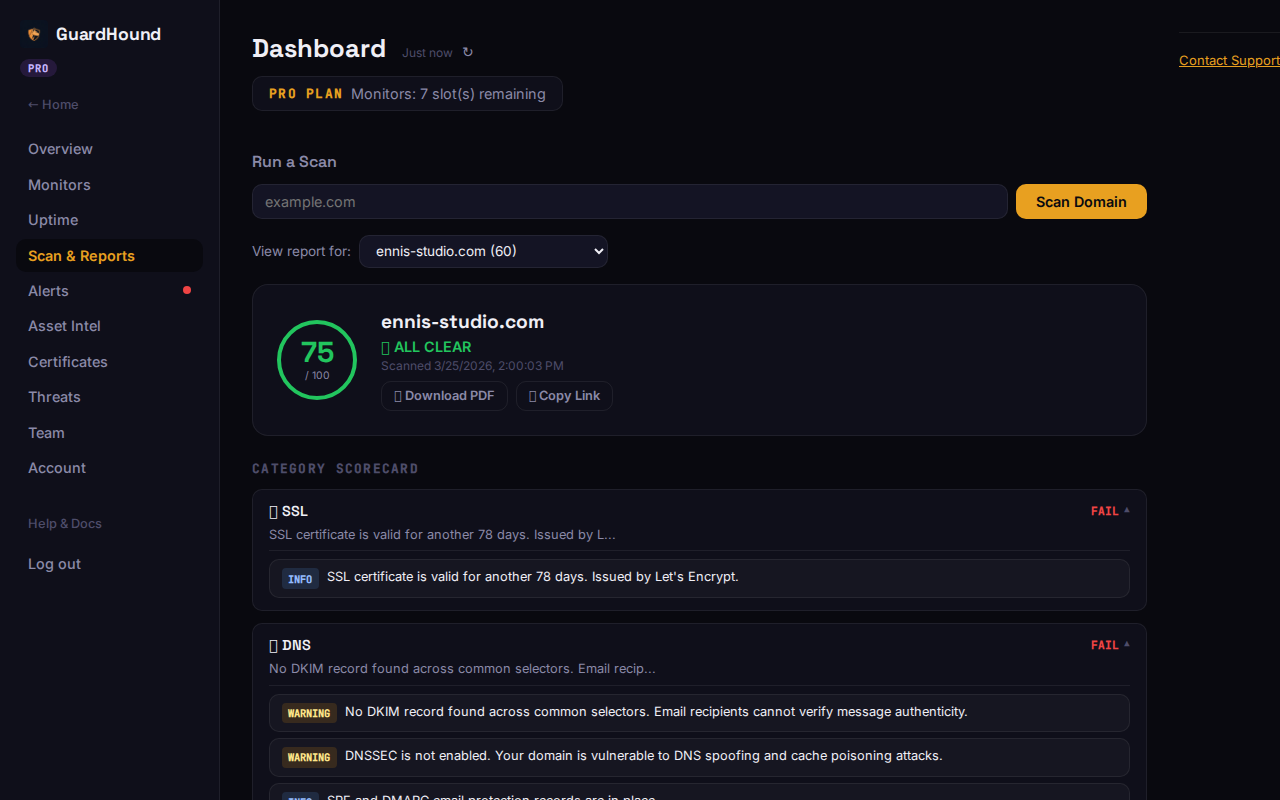Click the INFO badge on SSL finding
Viewport: 1280px width, 800px height.
(300, 579)
